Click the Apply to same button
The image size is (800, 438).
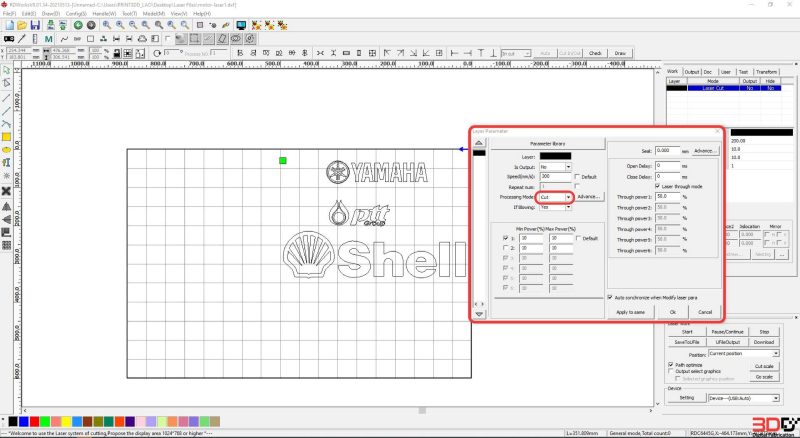(630, 312)
